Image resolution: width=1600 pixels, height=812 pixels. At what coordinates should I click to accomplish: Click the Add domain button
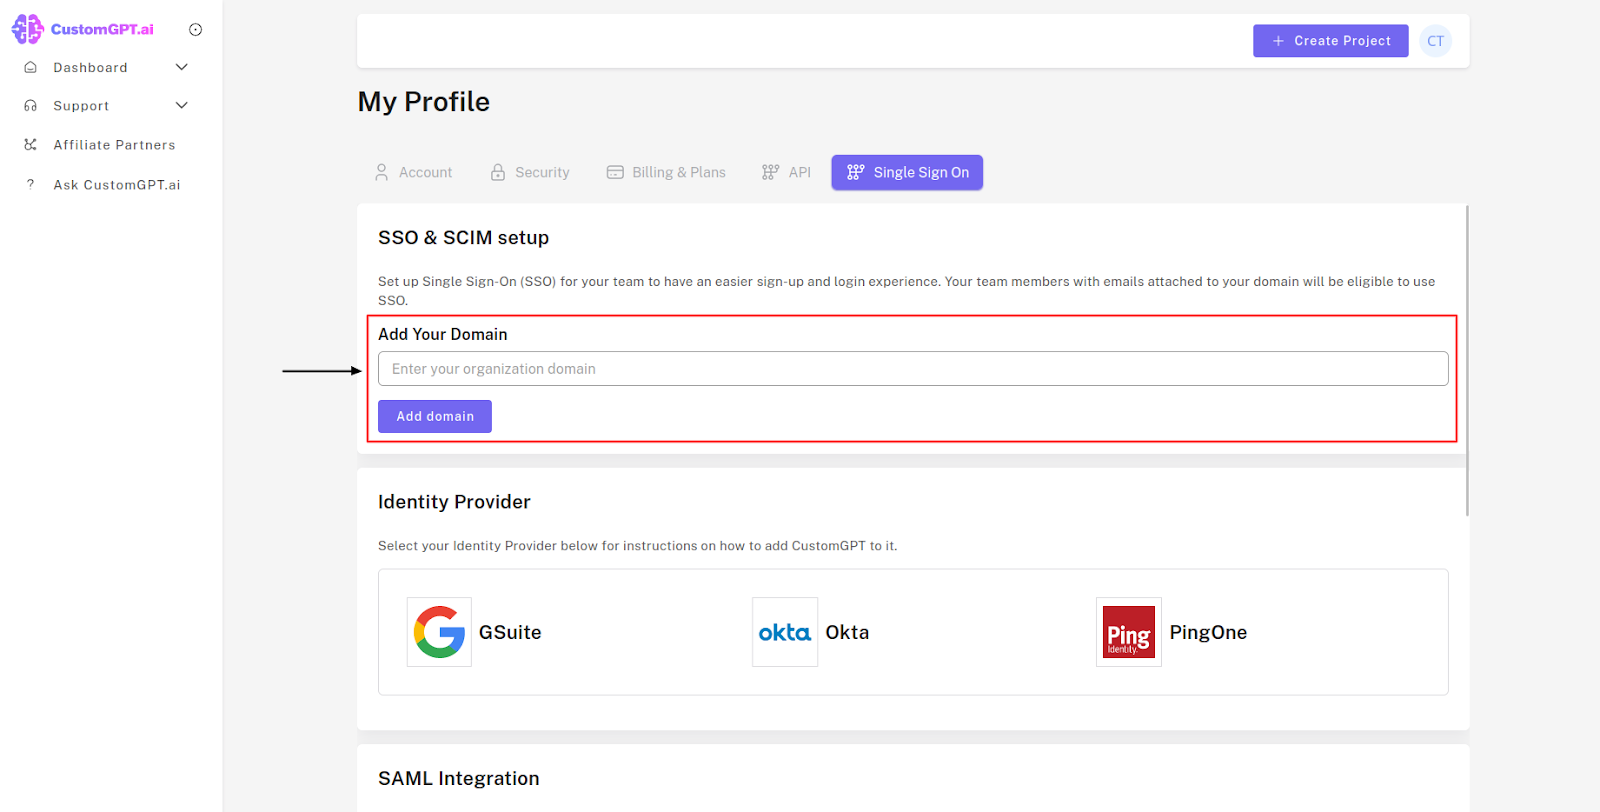(x=435, y=416)
